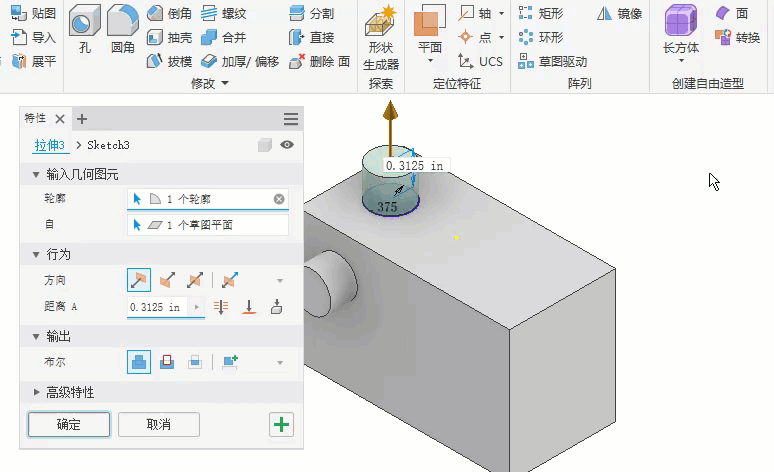This screenshot has height=472, width=774.
Task: Select the default extrude direction
Action: point(139,280)
